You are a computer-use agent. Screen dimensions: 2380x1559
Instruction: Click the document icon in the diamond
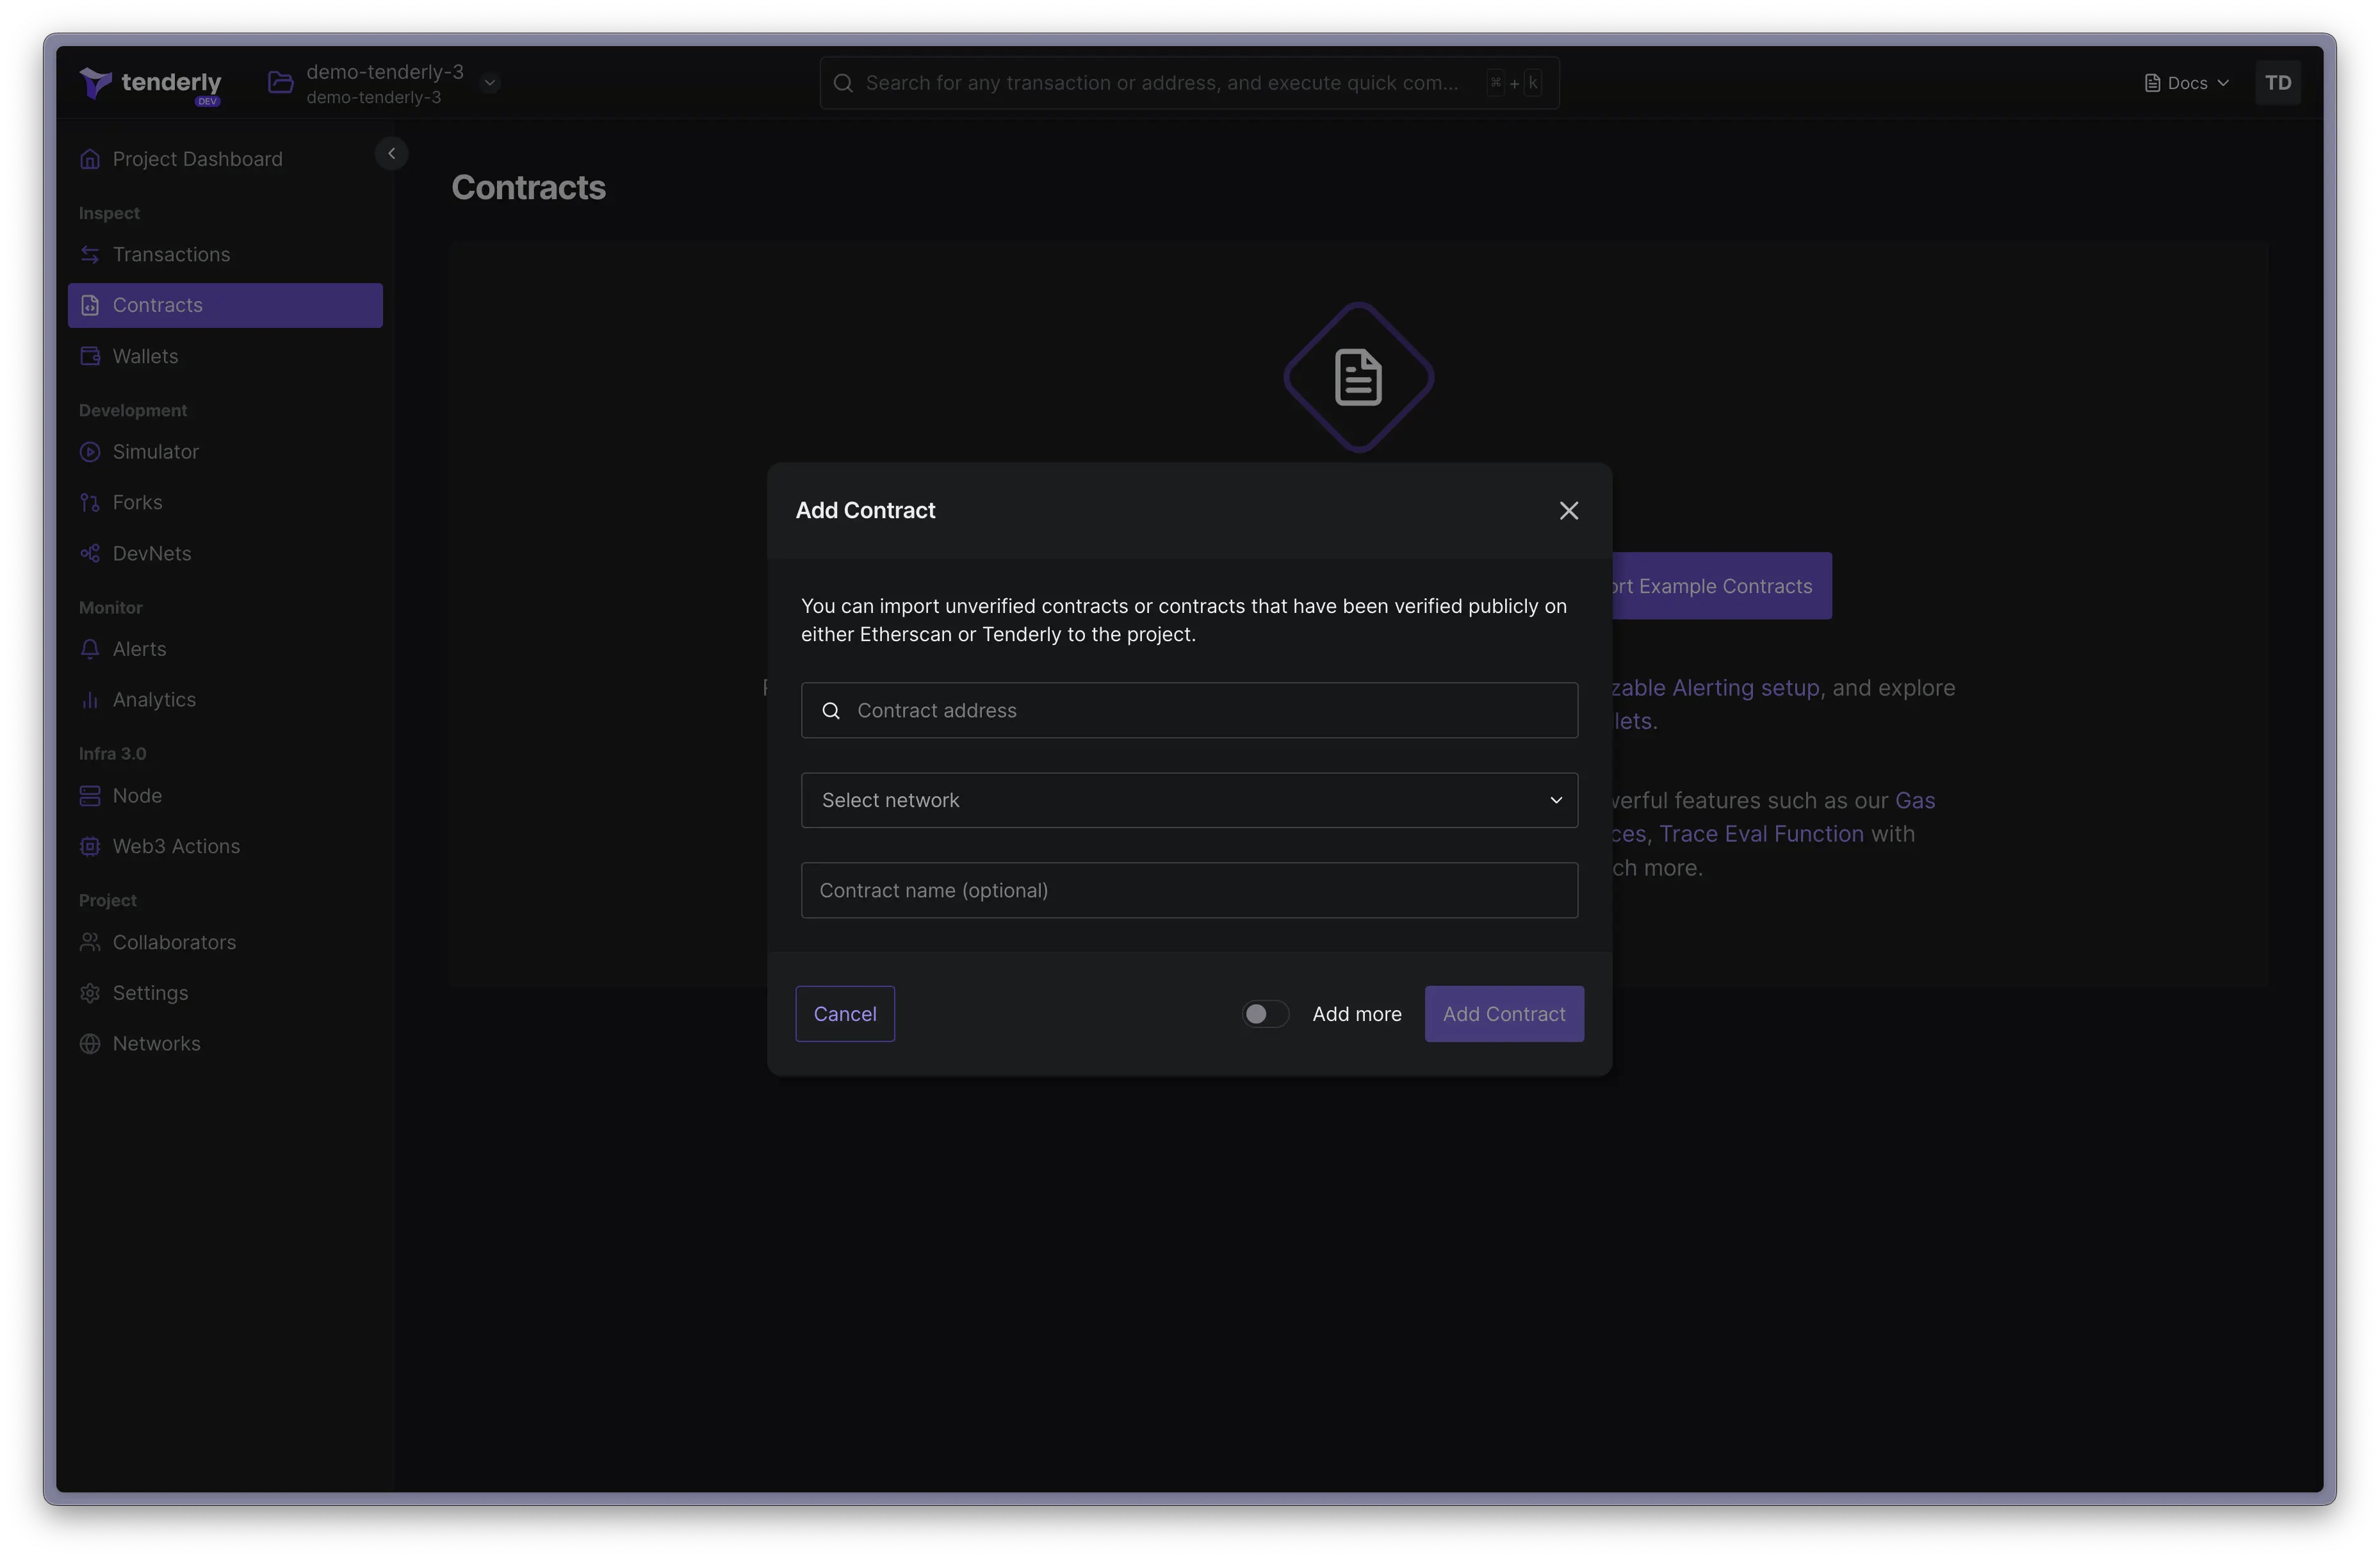1358,377
